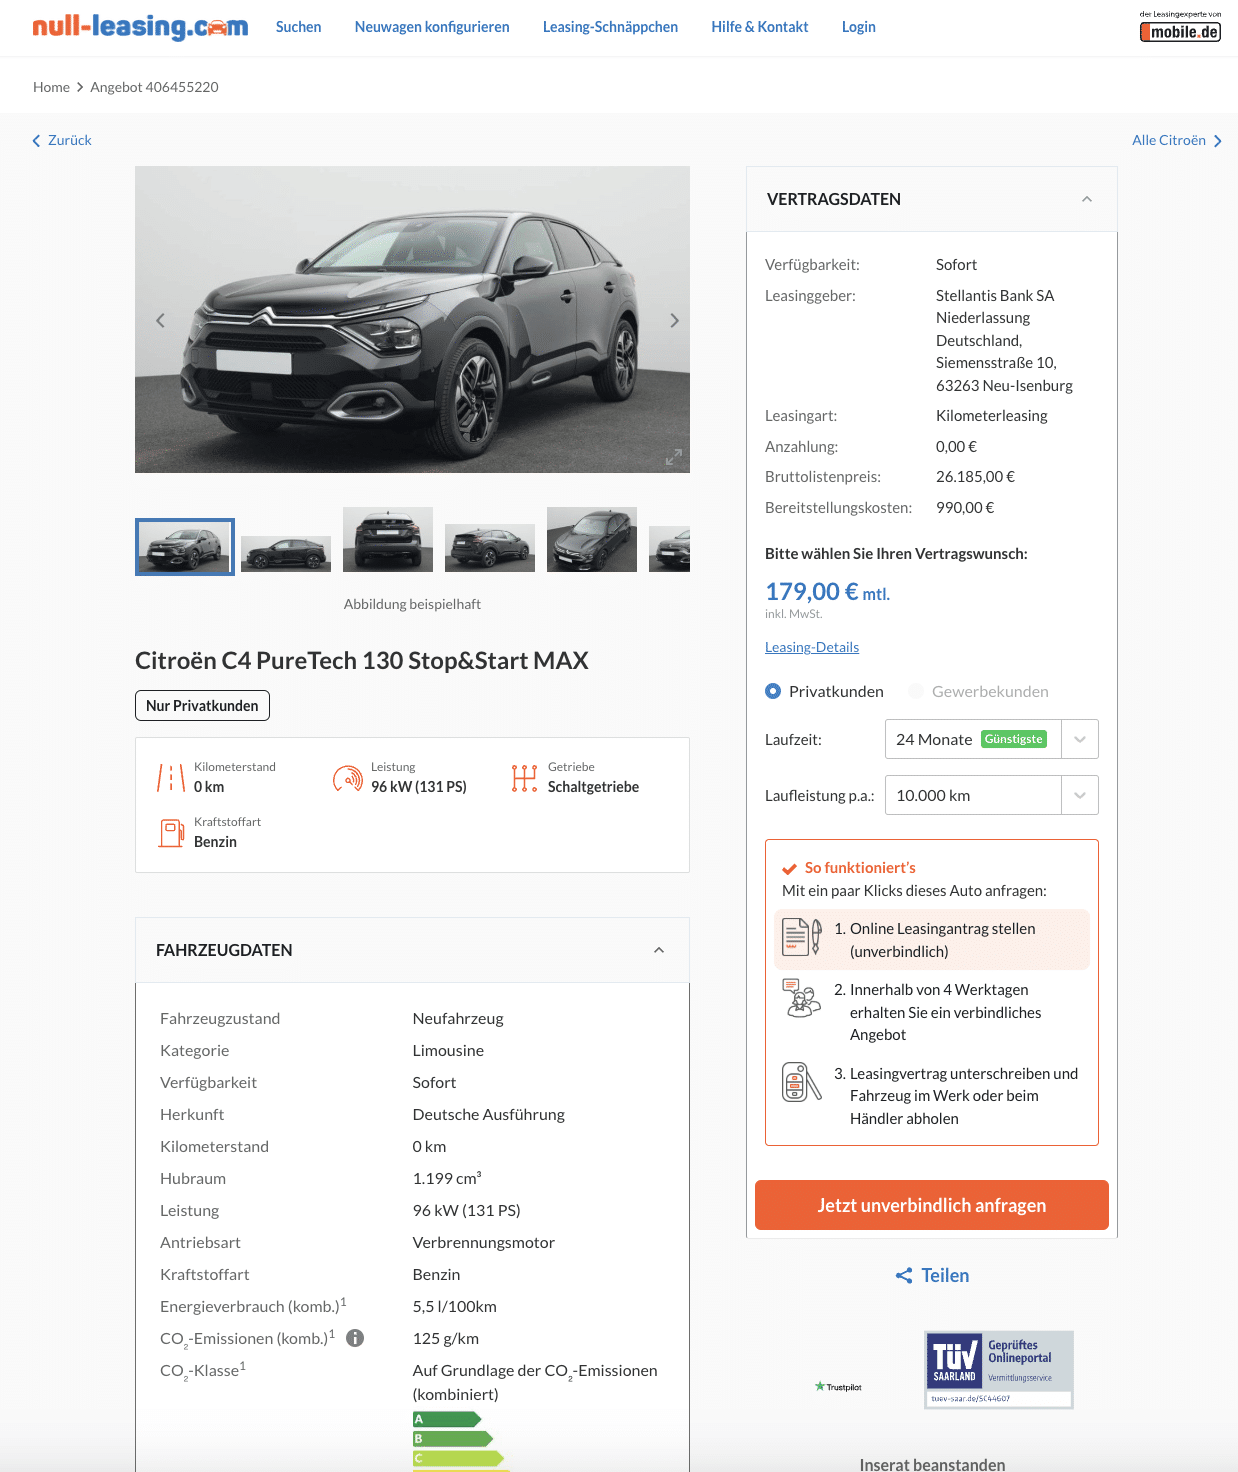Click the Kraftstoffart fuel pump icon
This screenshot has height=1472, width=1238.
pos(171,832)
